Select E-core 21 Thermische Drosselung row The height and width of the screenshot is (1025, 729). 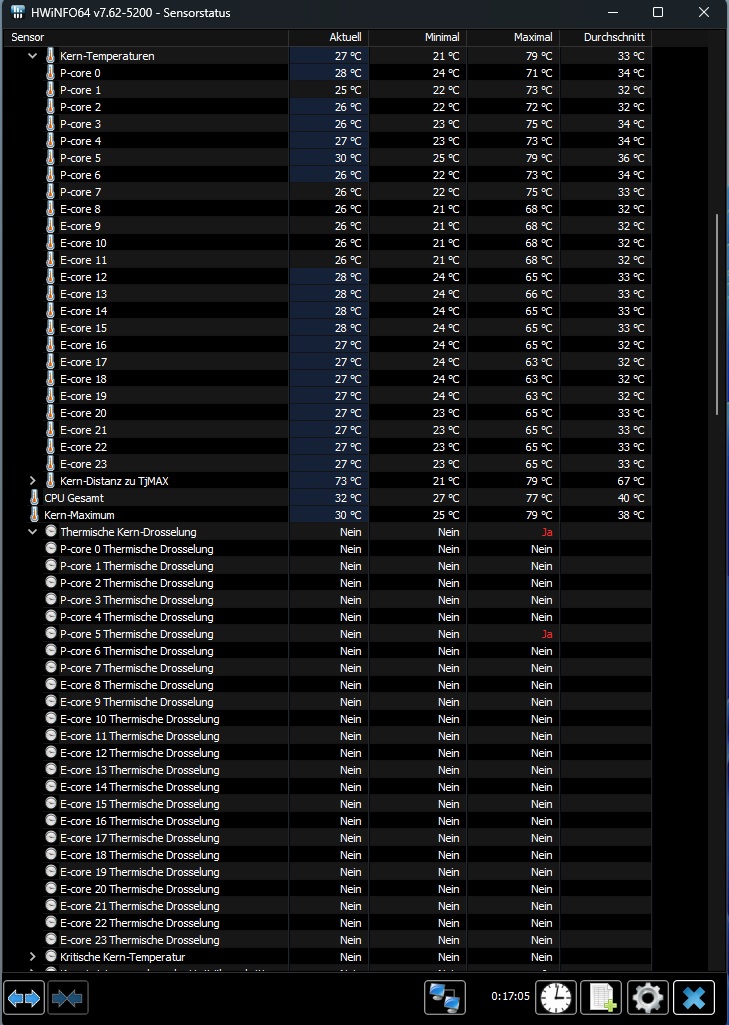[327, 905]
